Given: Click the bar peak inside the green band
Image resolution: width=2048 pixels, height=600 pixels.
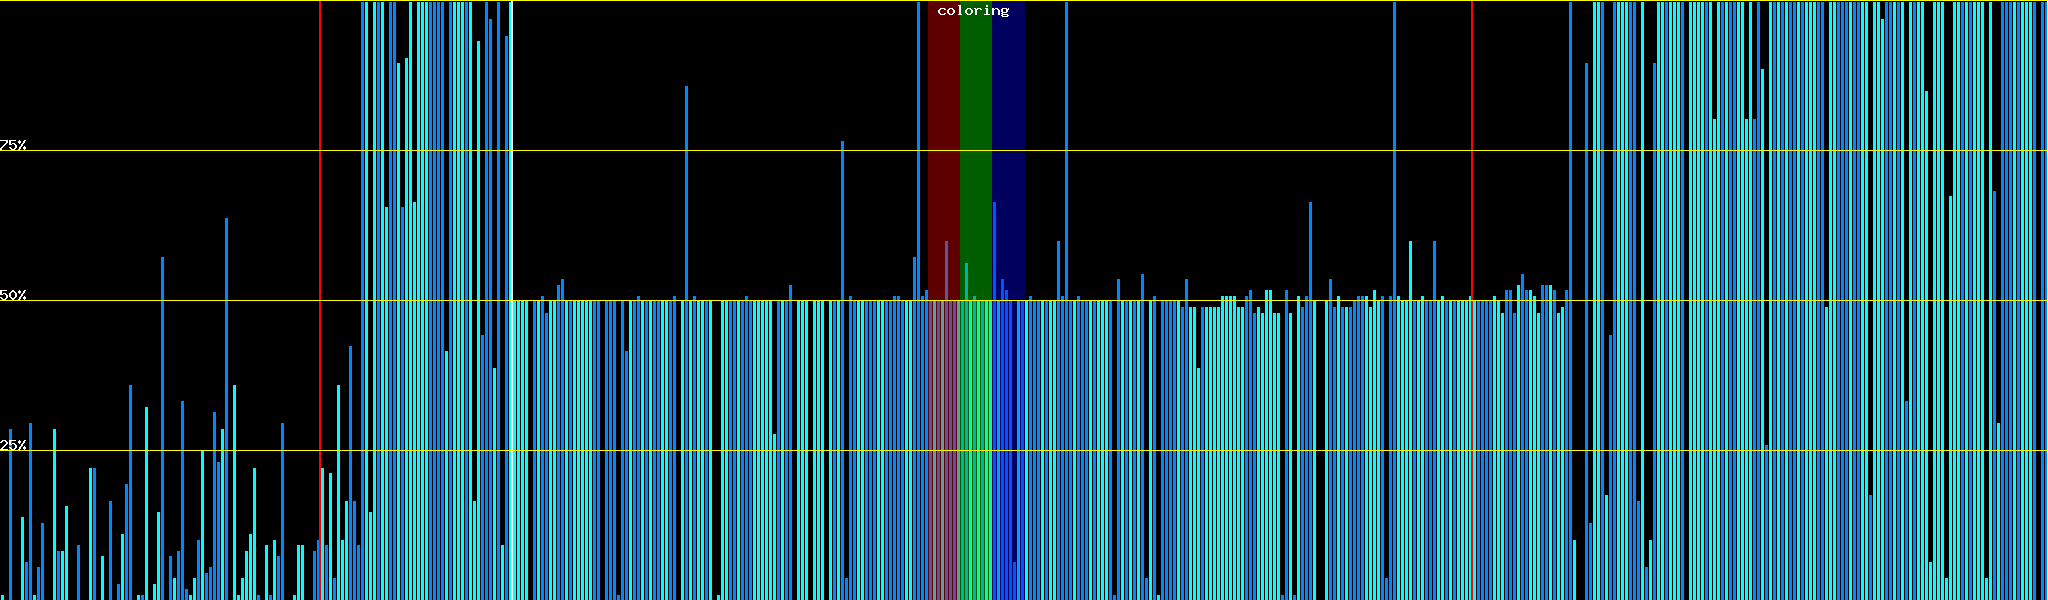Looking at the screenshot, I should point(966,265).
